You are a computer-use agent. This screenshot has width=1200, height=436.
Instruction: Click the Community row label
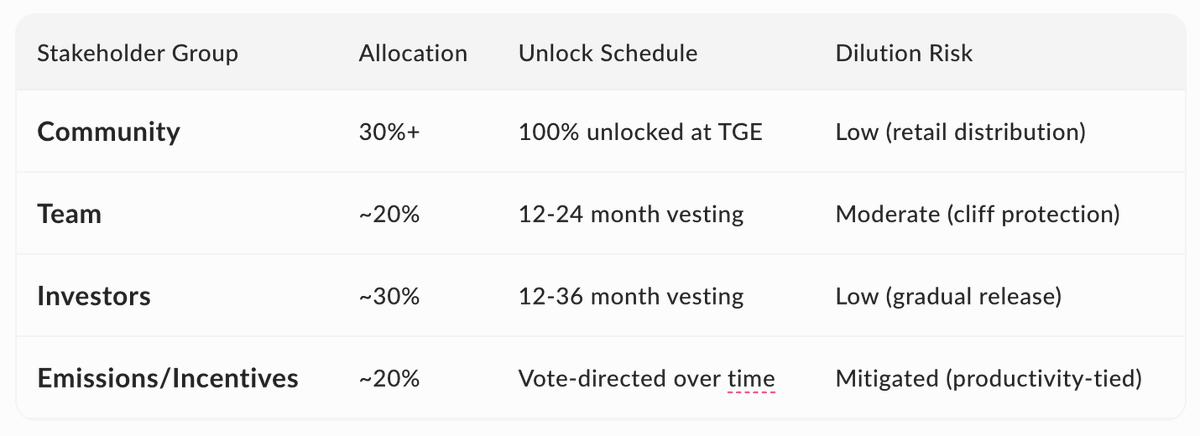(x=109, y=132)
